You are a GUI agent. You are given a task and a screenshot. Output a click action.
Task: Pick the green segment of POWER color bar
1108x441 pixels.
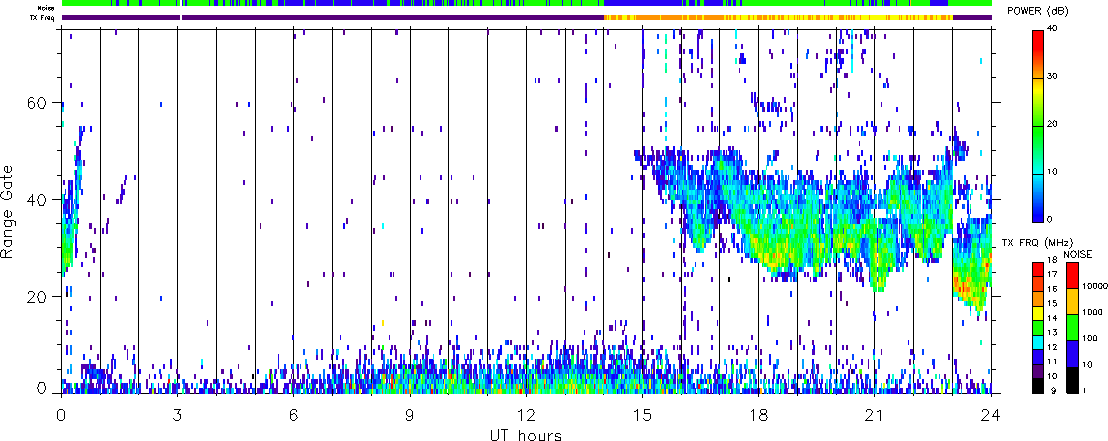(1038, 151)
